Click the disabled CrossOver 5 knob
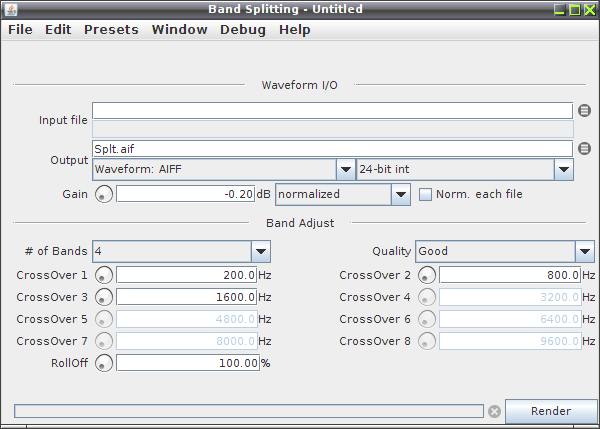The height and width of the screenshot is (429, 600). coord(104,319)
